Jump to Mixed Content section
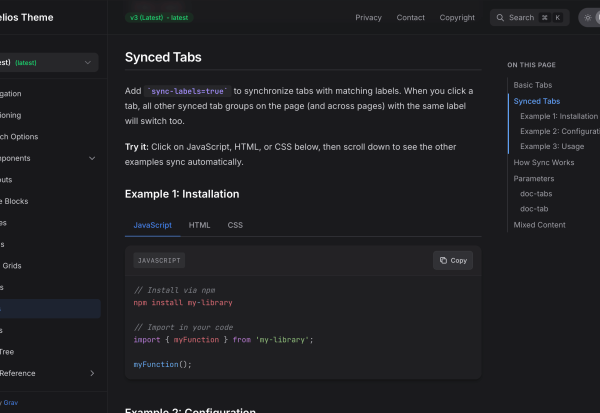The image size is (600, 413). 539,225
